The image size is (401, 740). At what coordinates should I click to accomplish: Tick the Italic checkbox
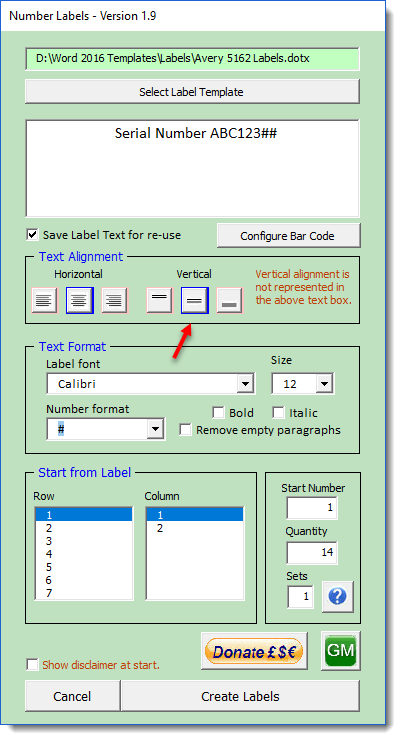(278, 412)
